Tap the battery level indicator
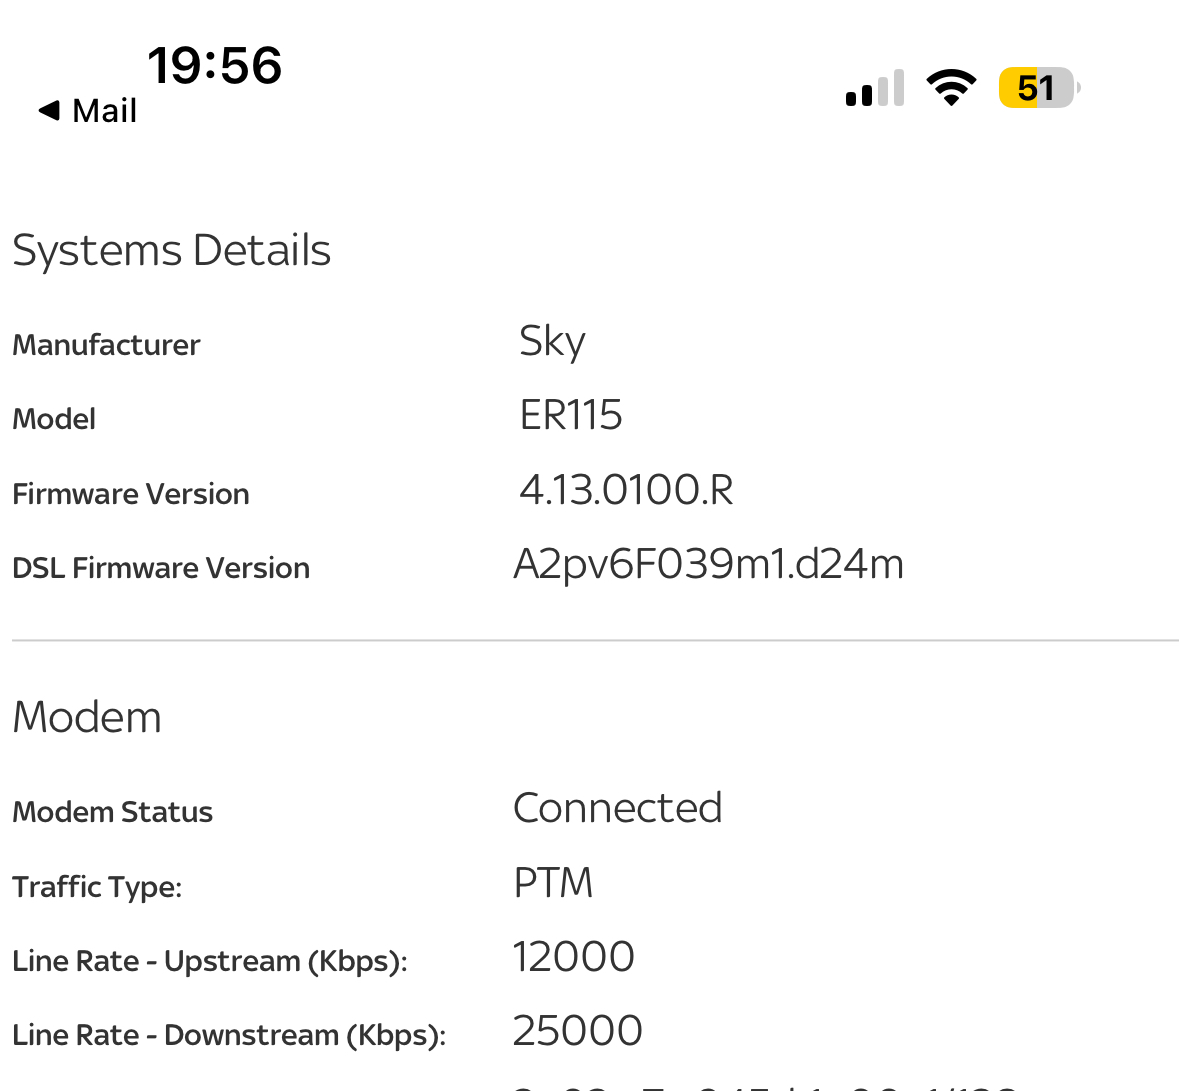The height and width of the screenshot is (1091, 1179). point(1038,88)
